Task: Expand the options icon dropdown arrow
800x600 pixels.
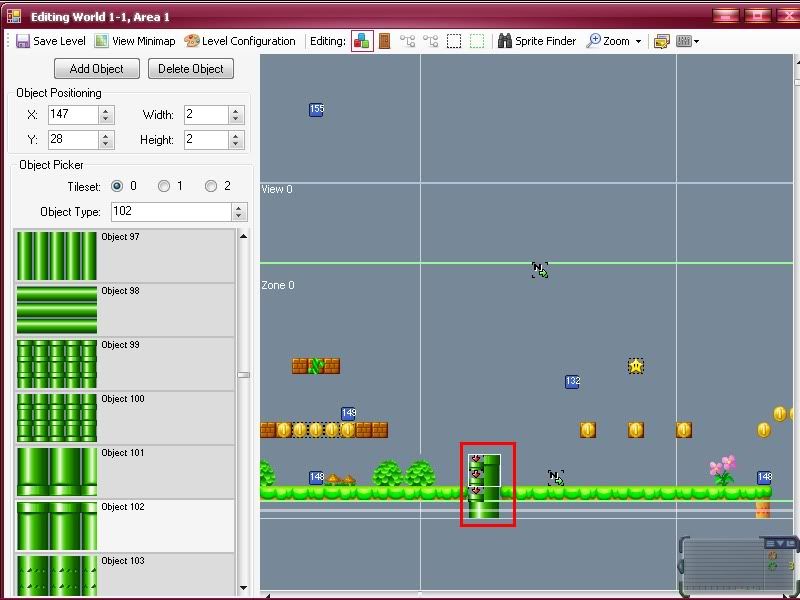Action: 696,42
